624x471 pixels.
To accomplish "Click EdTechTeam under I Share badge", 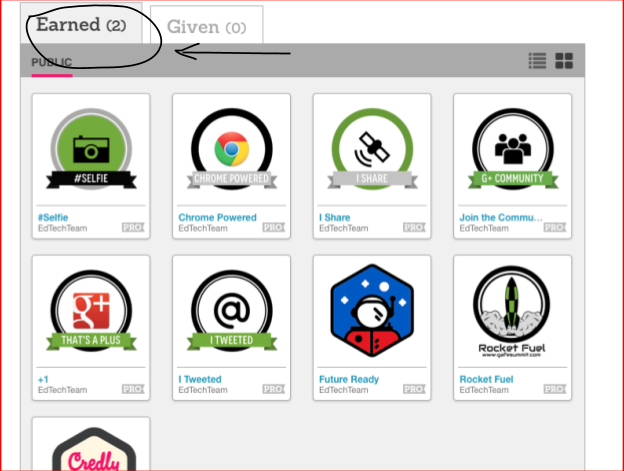I will point(343,228).
